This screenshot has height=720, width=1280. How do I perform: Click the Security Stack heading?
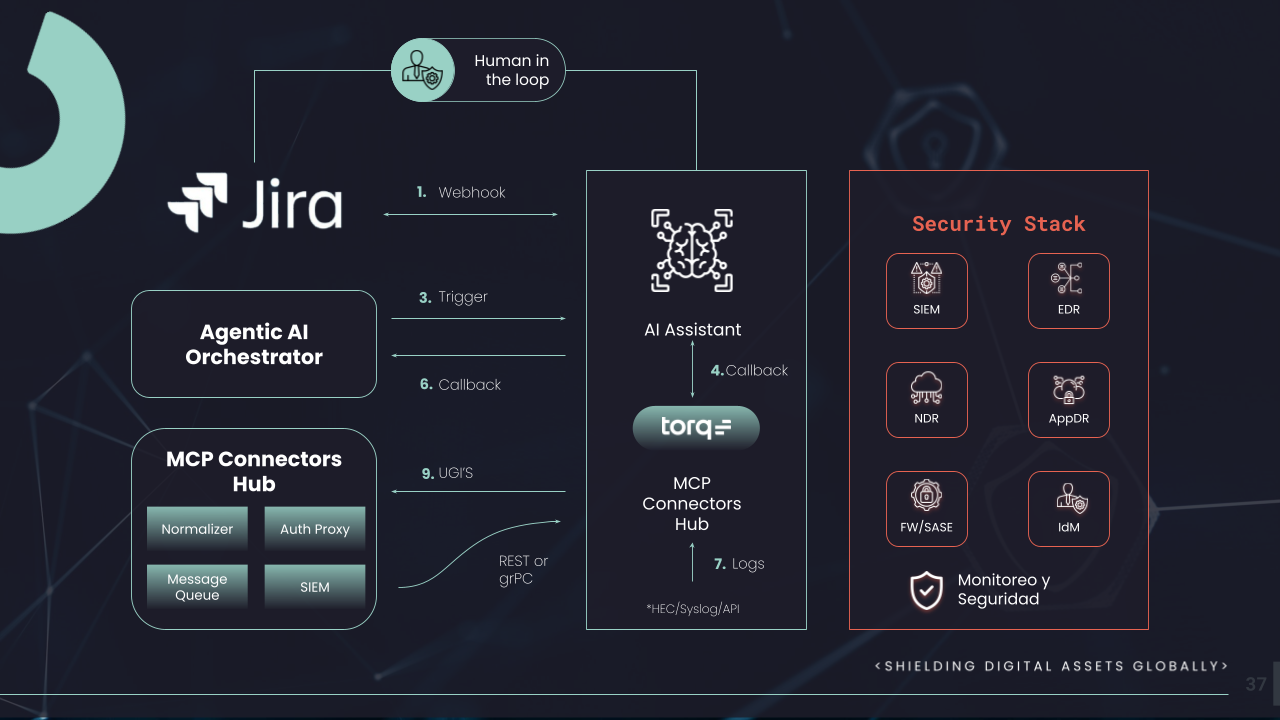point(998,224)
